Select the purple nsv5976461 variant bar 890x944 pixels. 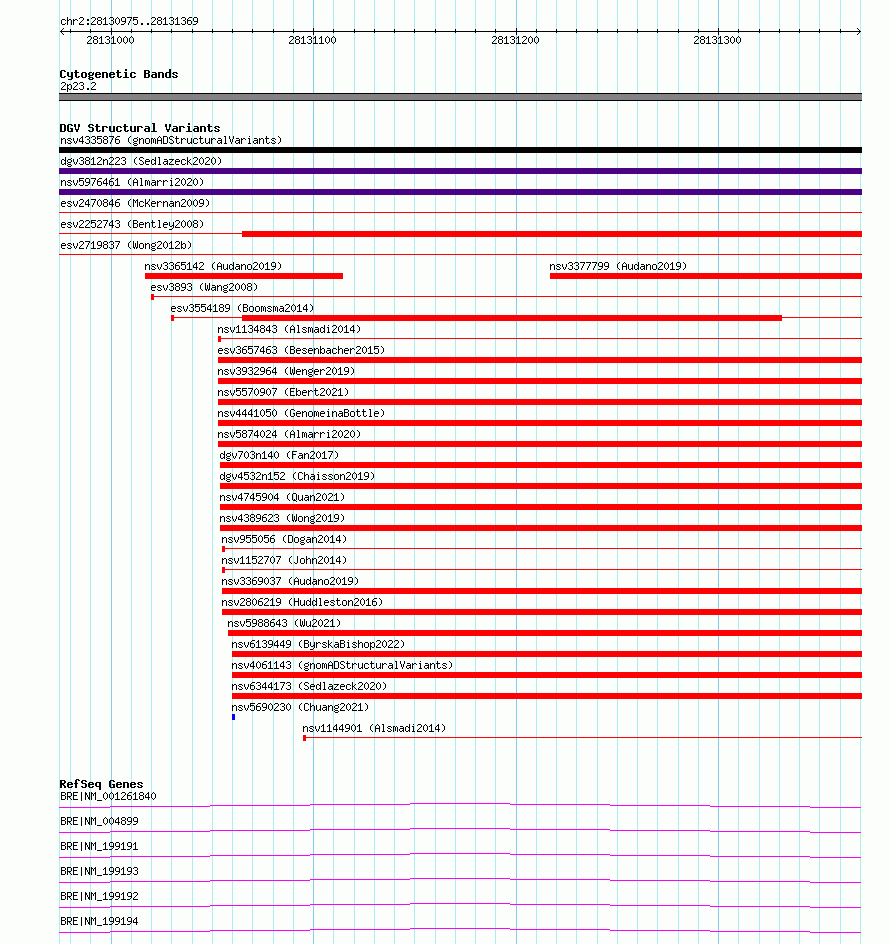click(x=461, y=192)
